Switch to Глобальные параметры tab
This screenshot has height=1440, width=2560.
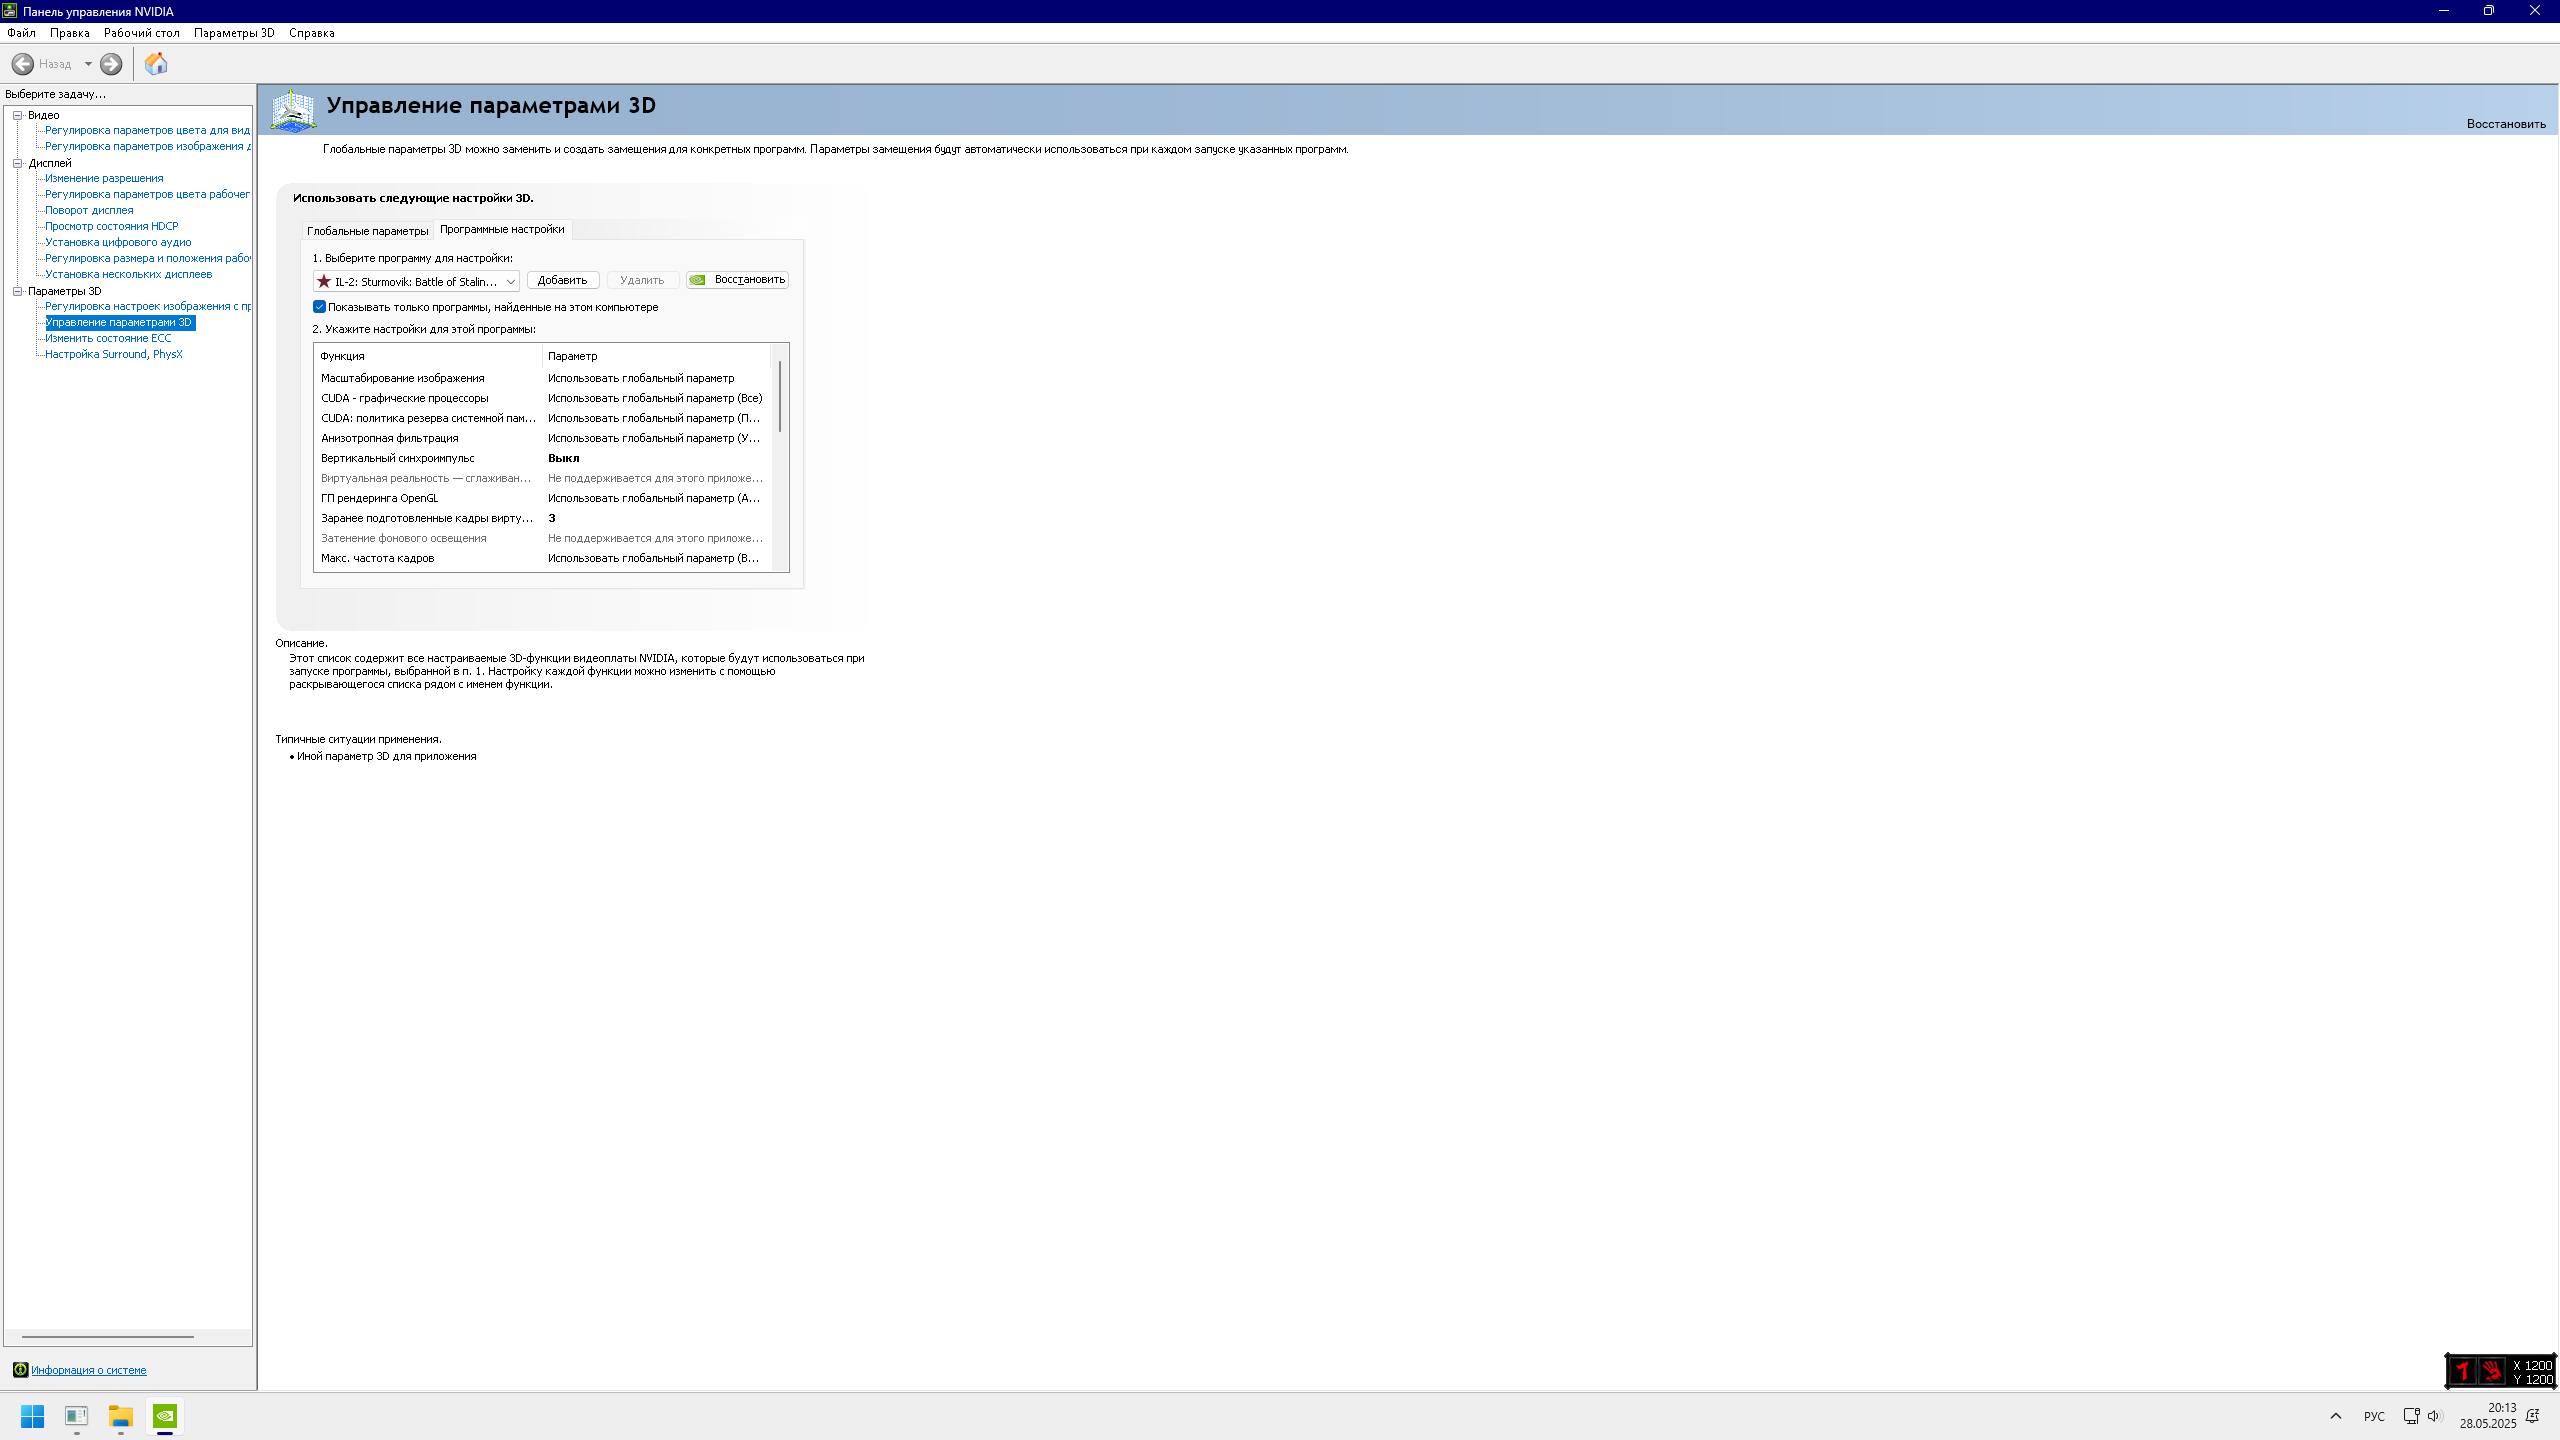367,231
